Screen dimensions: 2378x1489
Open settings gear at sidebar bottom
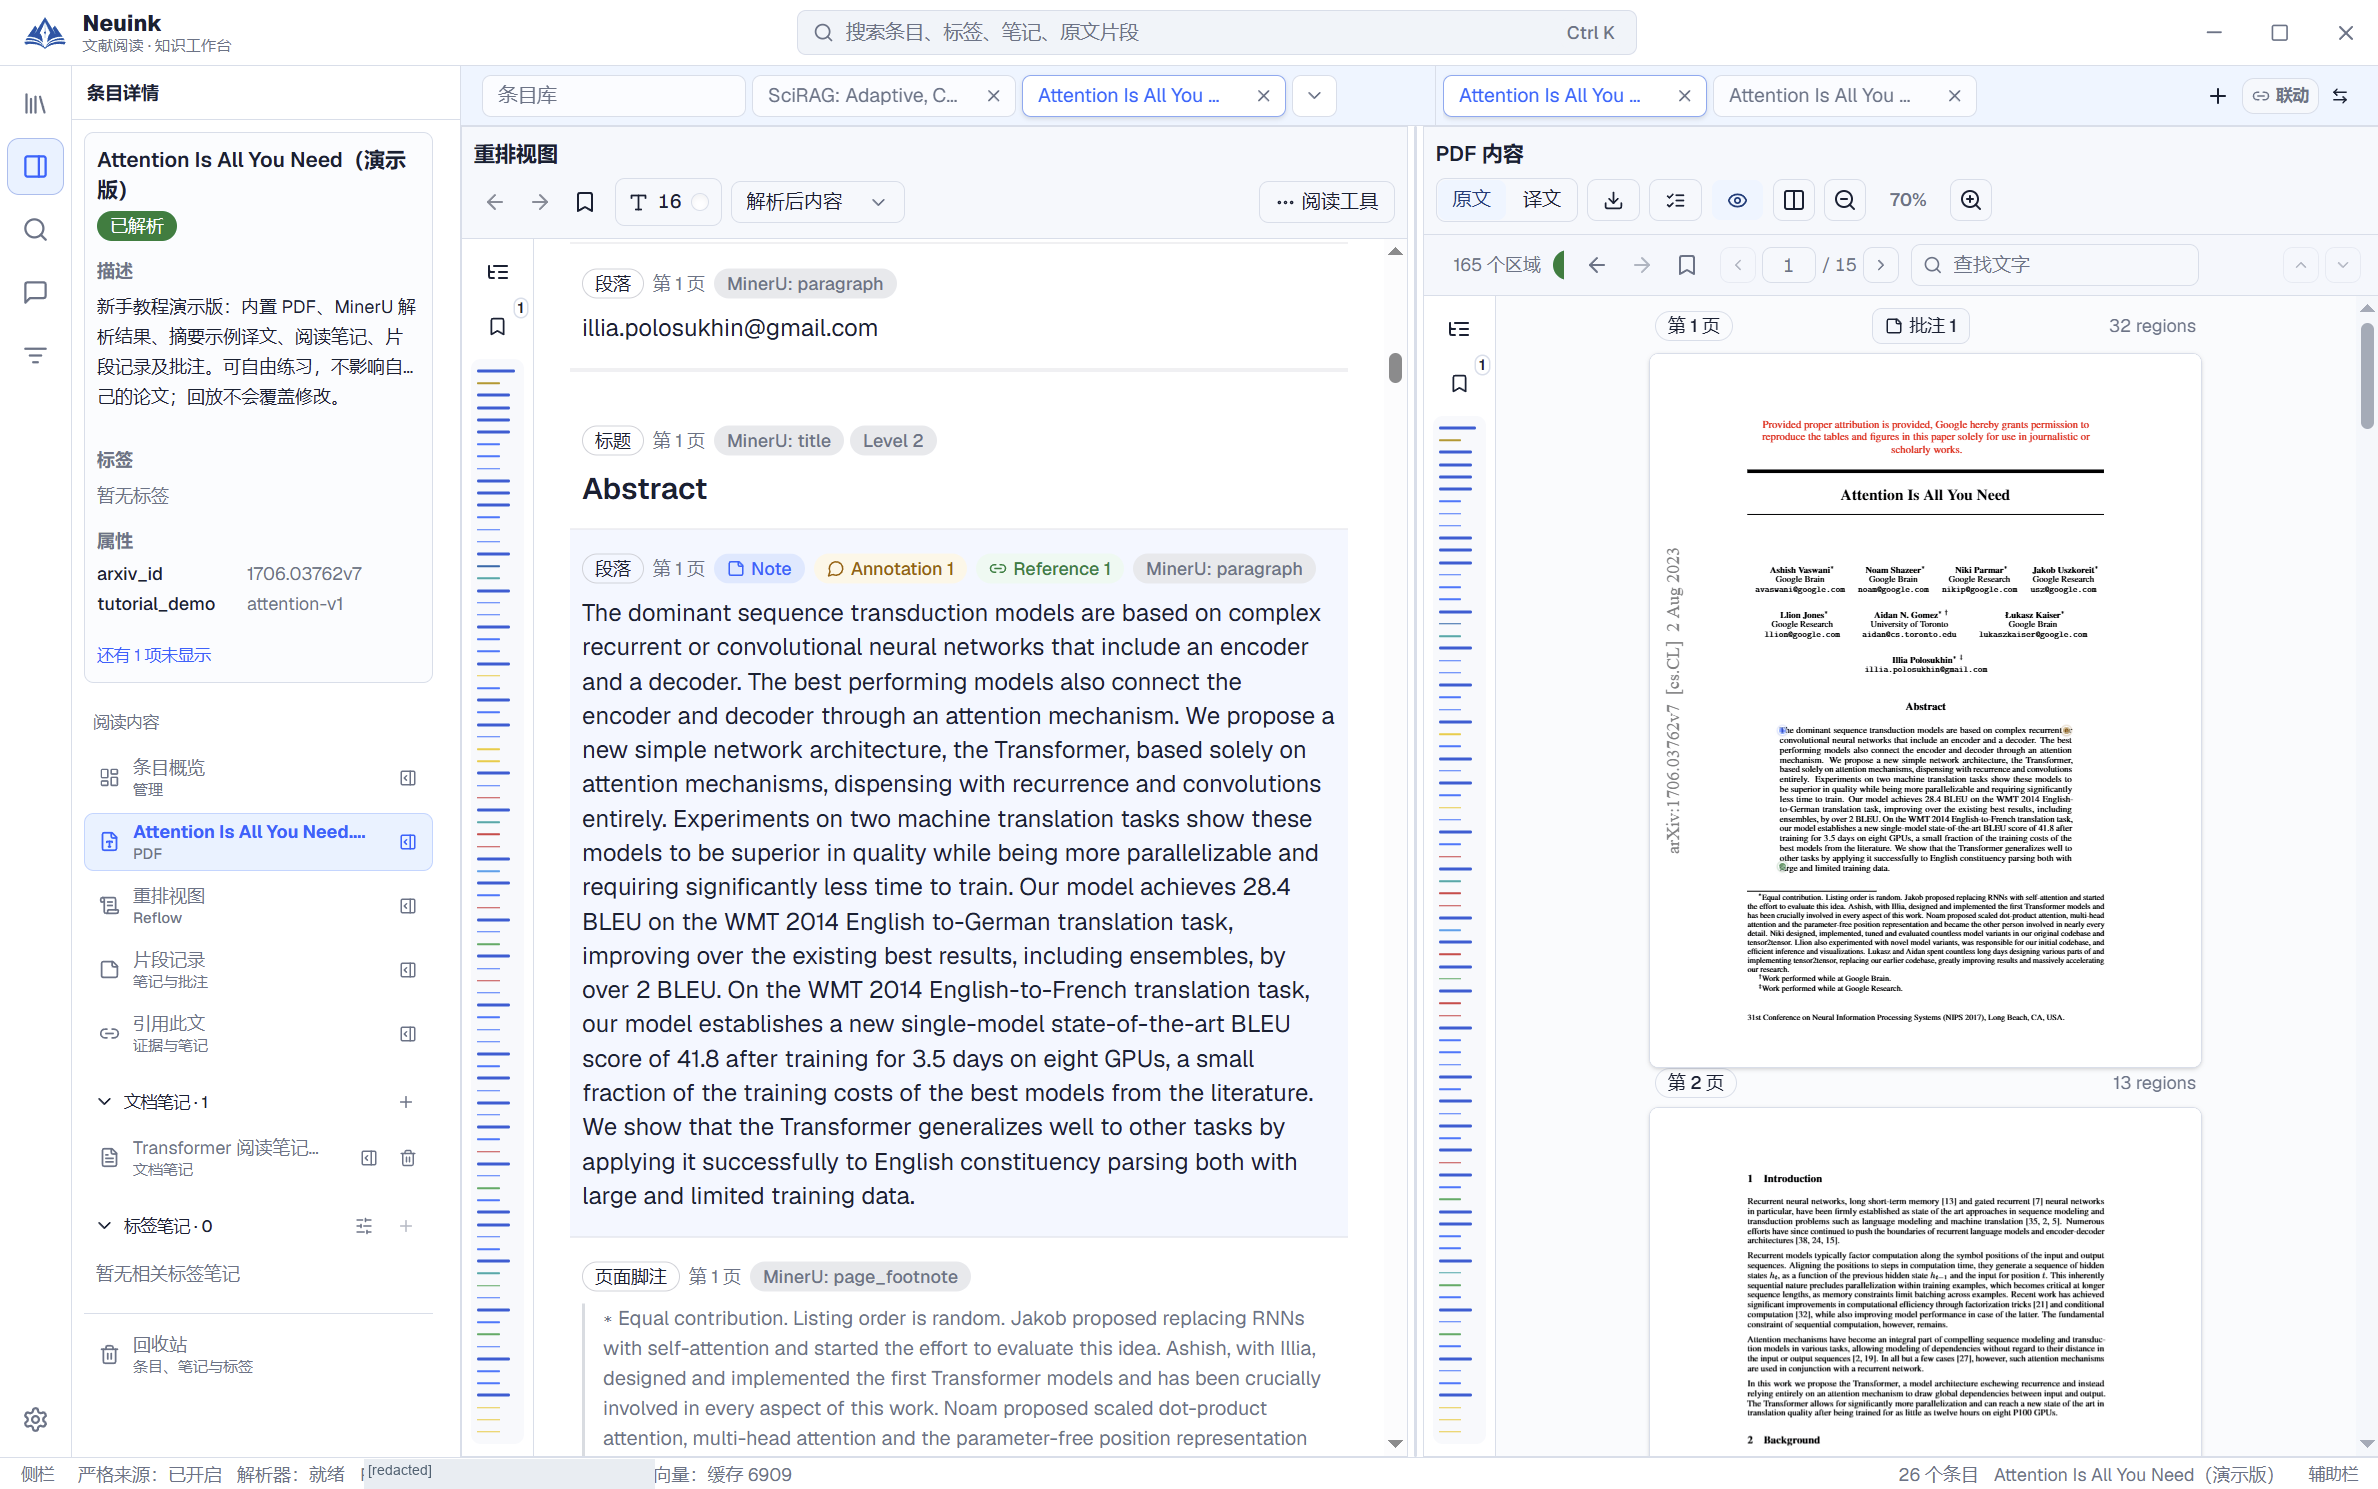point(35,1419)
